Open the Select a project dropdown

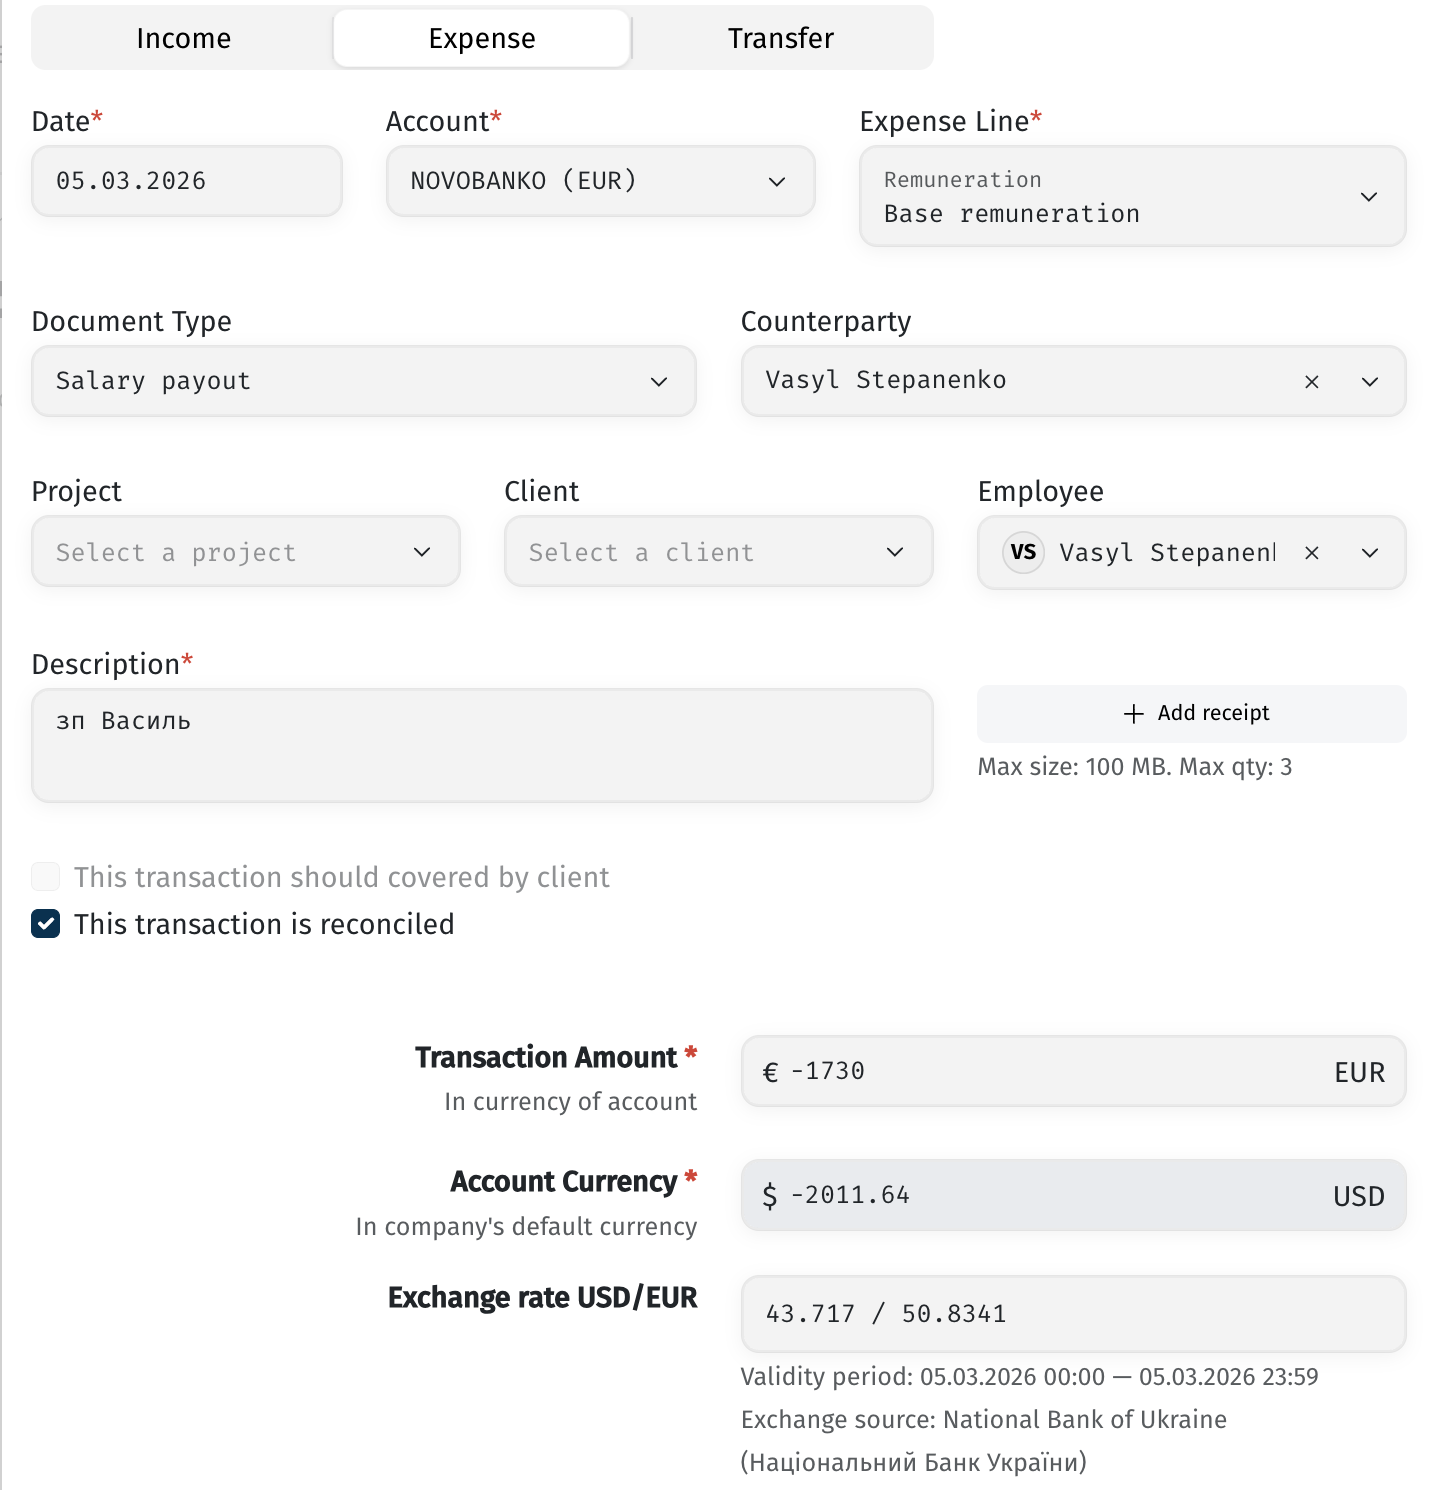pyautogui.click(x=246, y=551)
